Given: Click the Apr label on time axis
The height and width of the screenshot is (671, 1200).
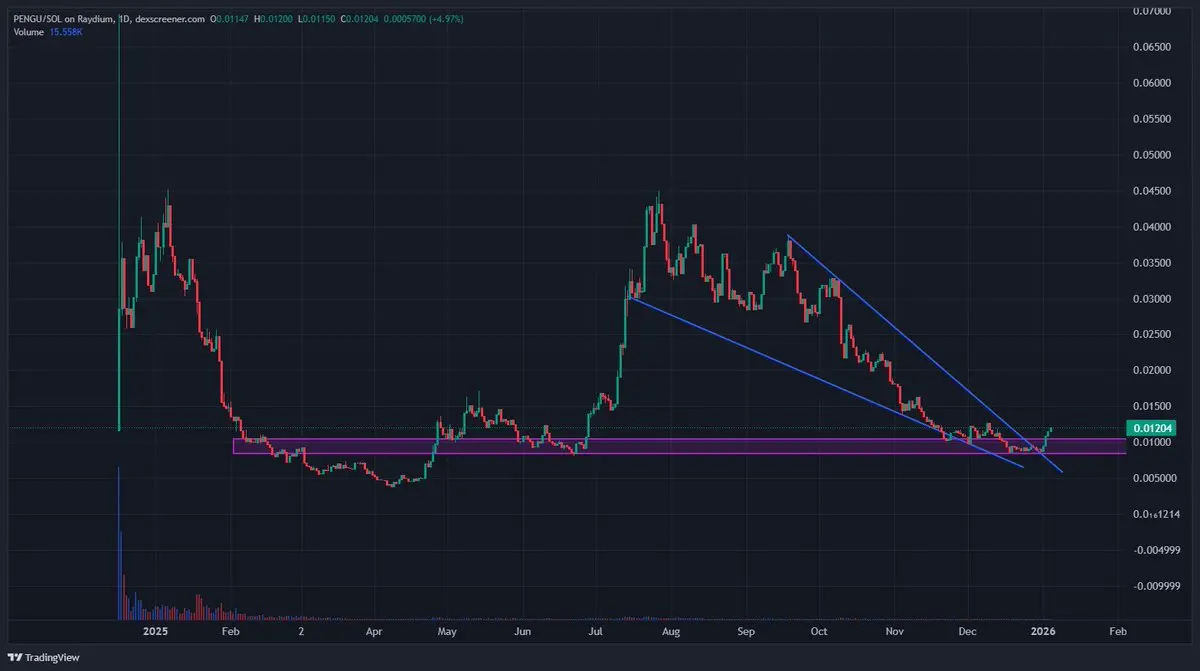Looking at the screenshot, I should [374, 632].
